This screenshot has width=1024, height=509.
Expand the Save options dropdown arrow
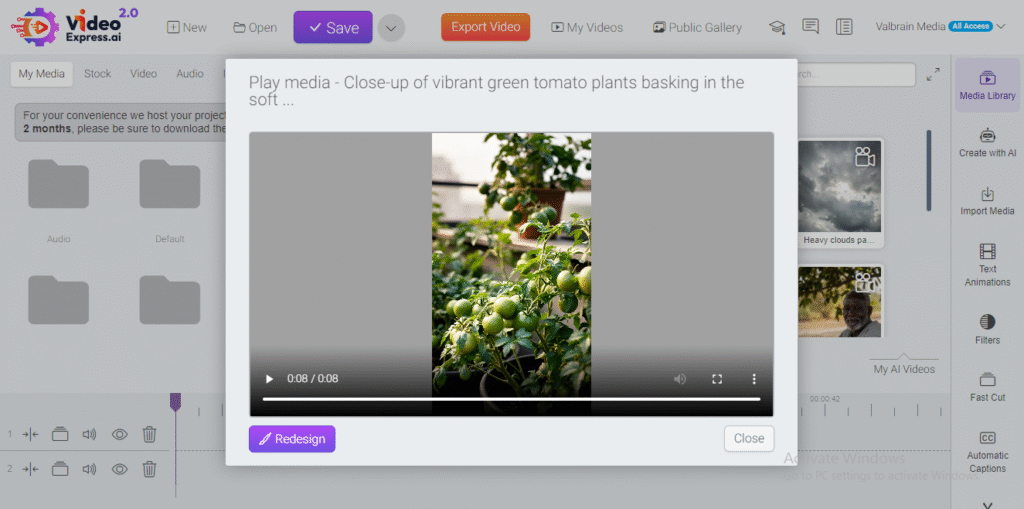pyautogui.click(x=391, y=28)
